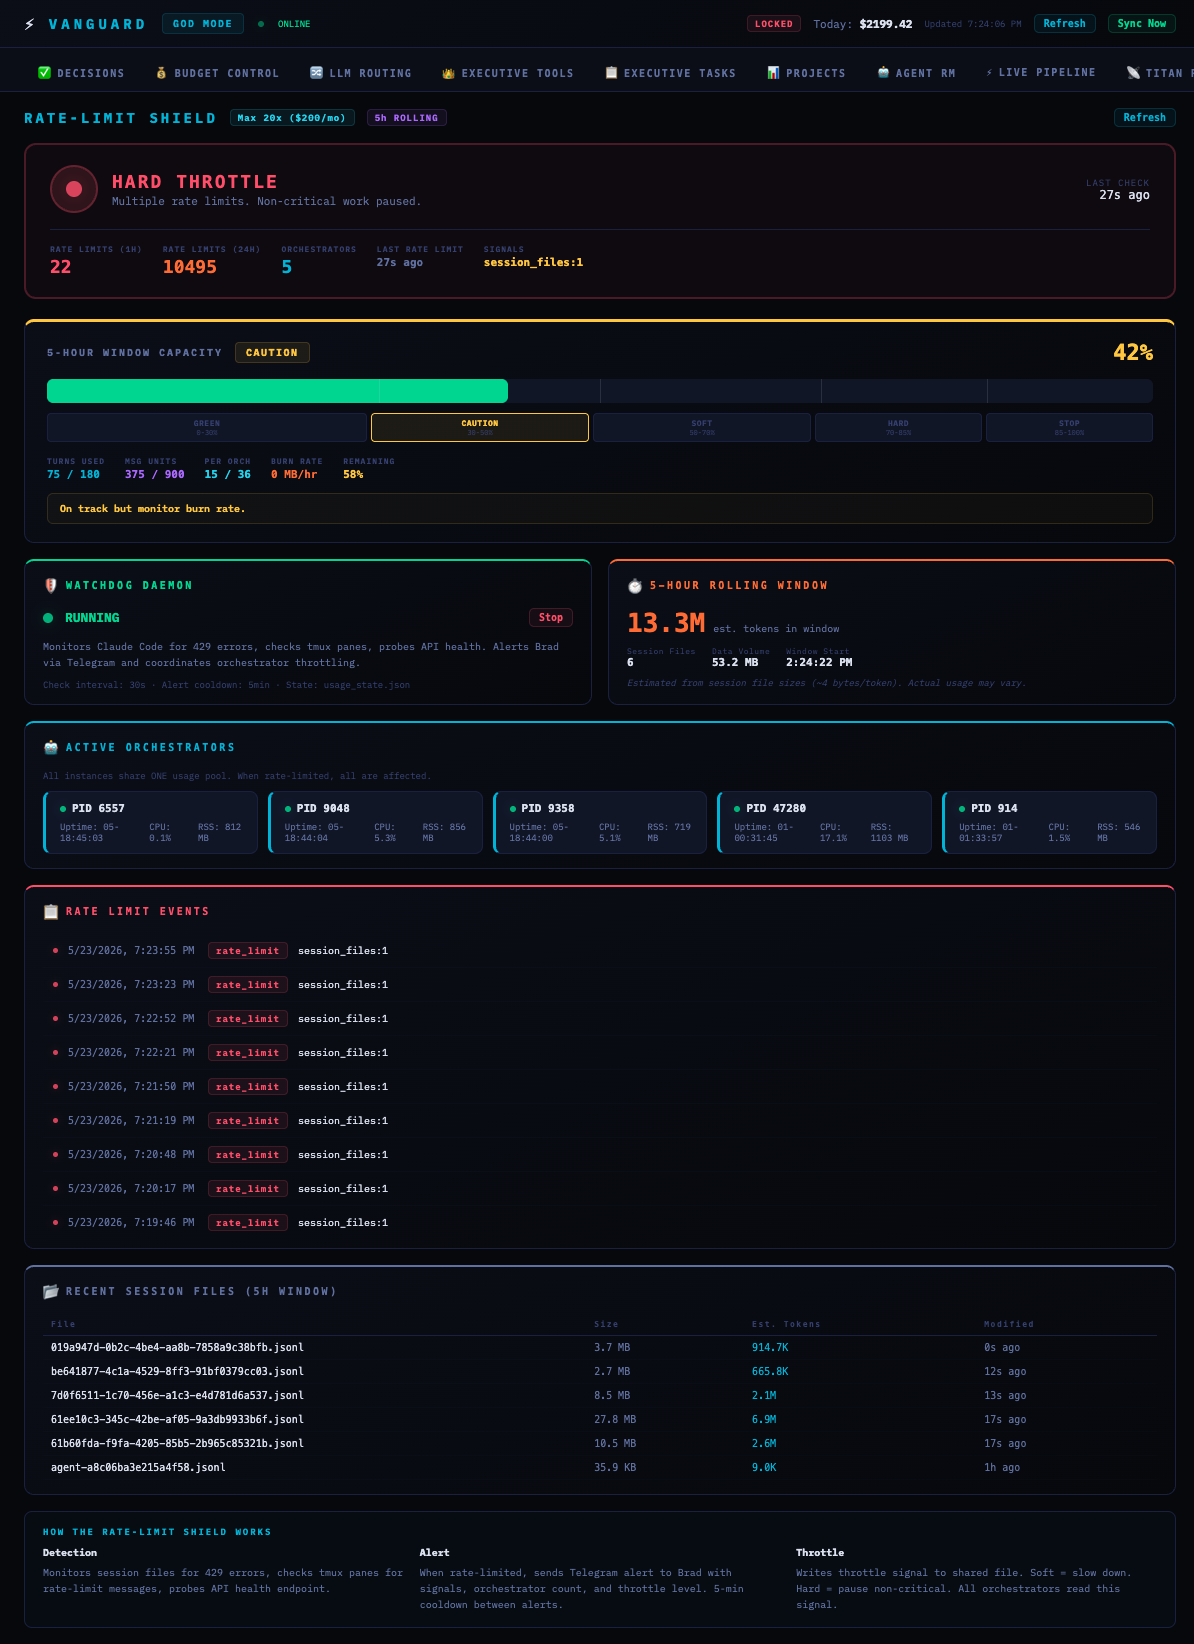Click the 13.3M estimated tokens value
This screenshot has width=1194, height=1644.
[x=666, y=623]
